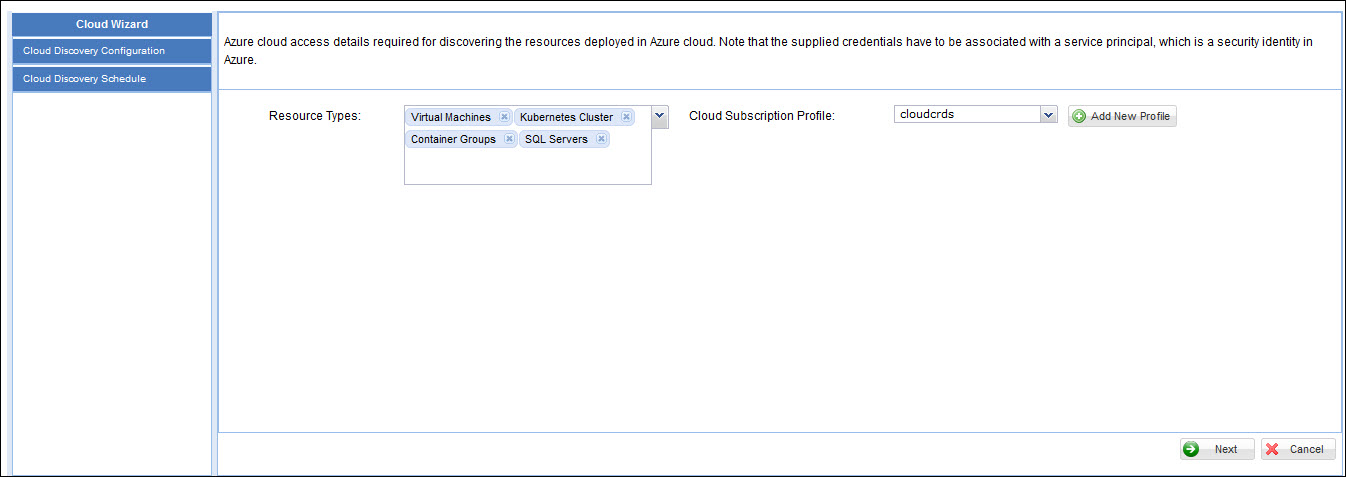Select the SQL Servers tag label

pyautogui.click(x=556, y=139)
